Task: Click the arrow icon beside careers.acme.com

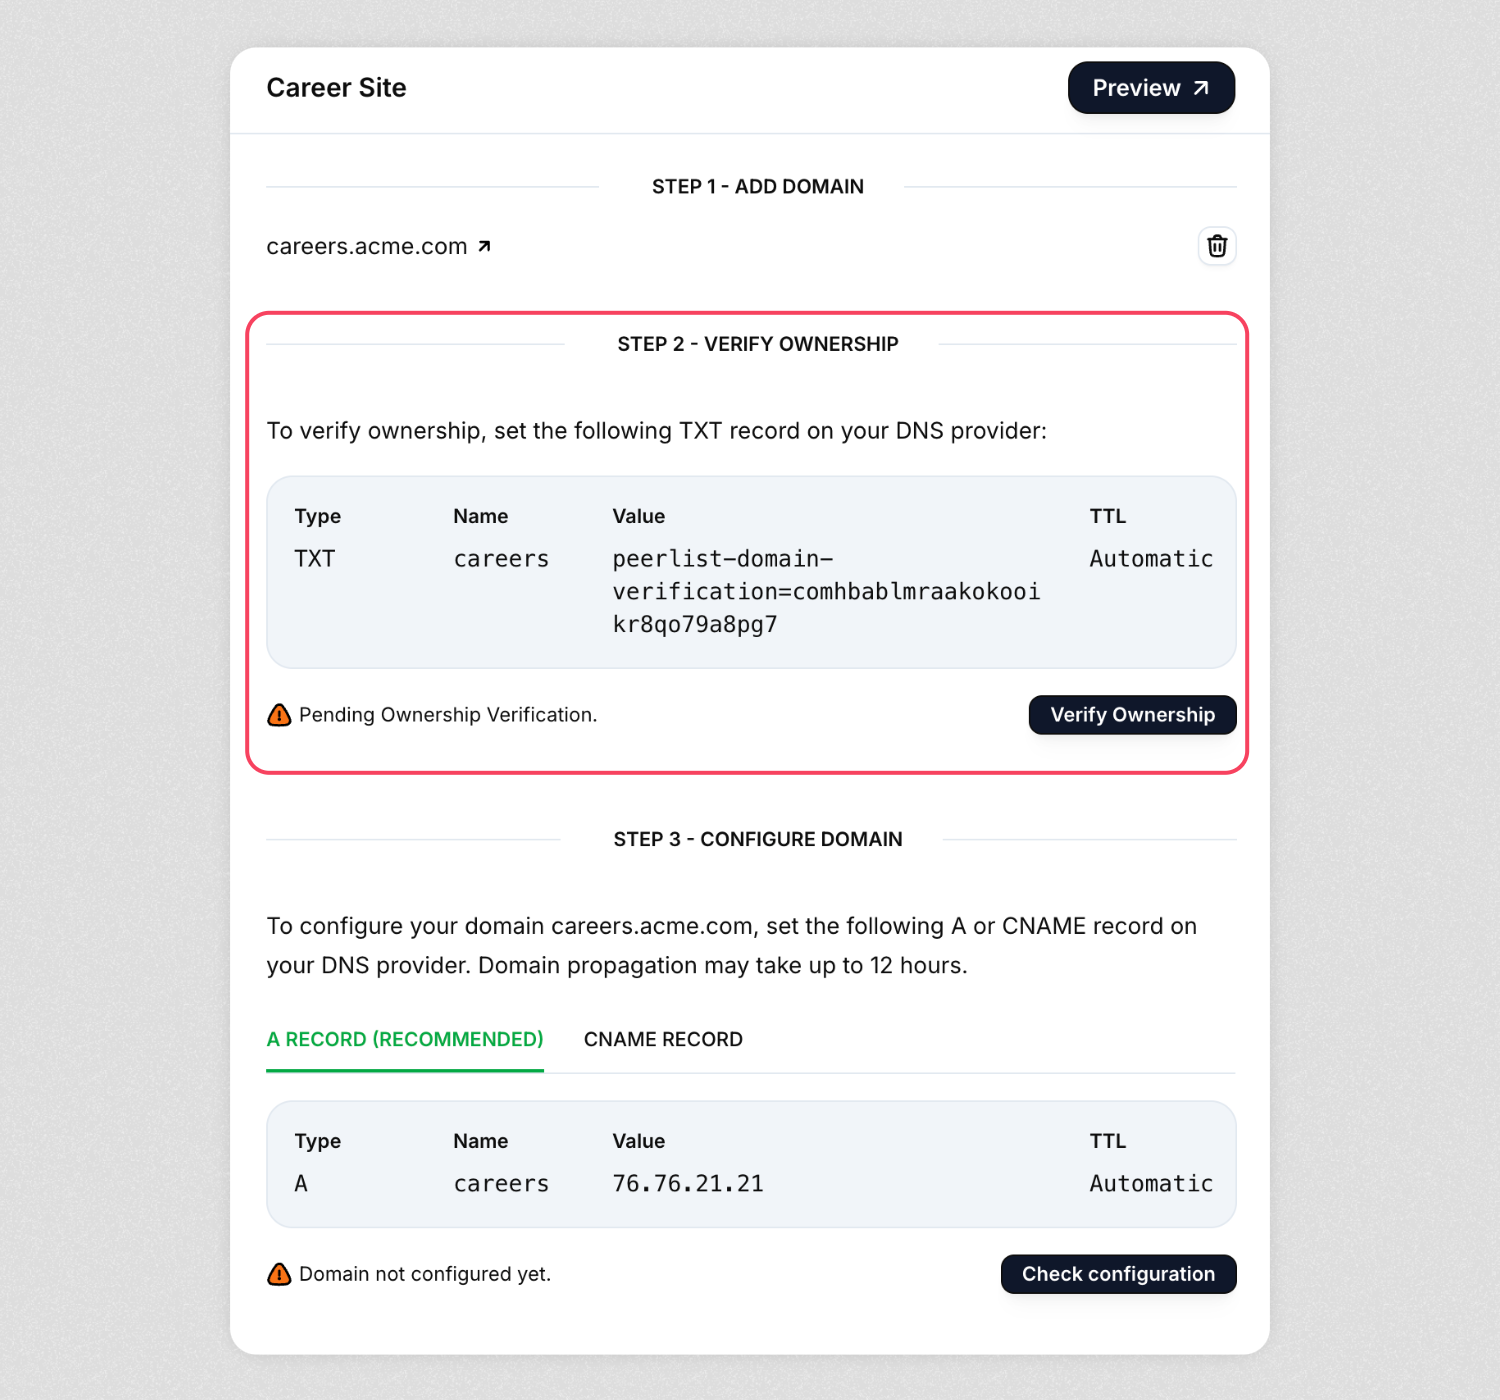Action: pos(484,246)
